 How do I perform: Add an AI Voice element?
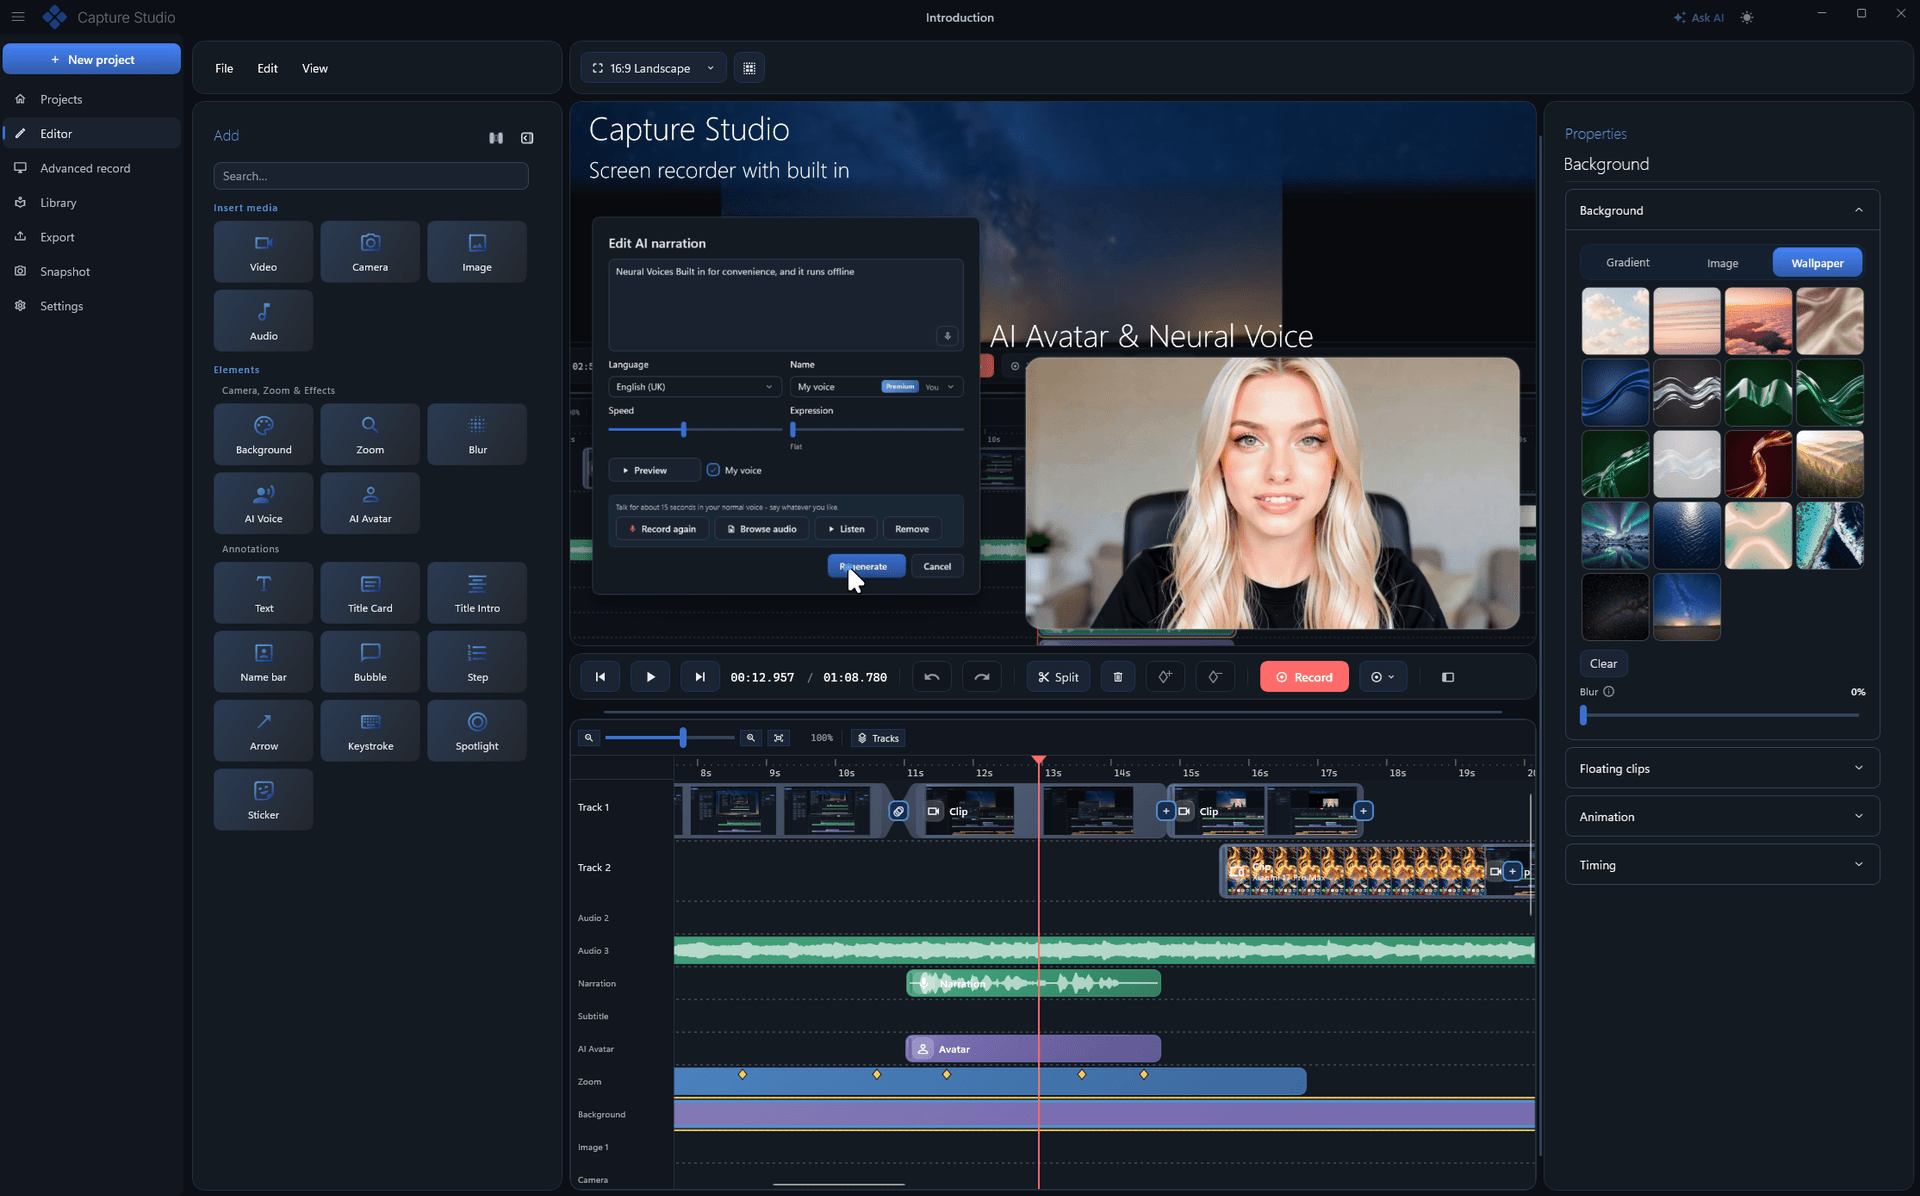[x=263, y=503]
